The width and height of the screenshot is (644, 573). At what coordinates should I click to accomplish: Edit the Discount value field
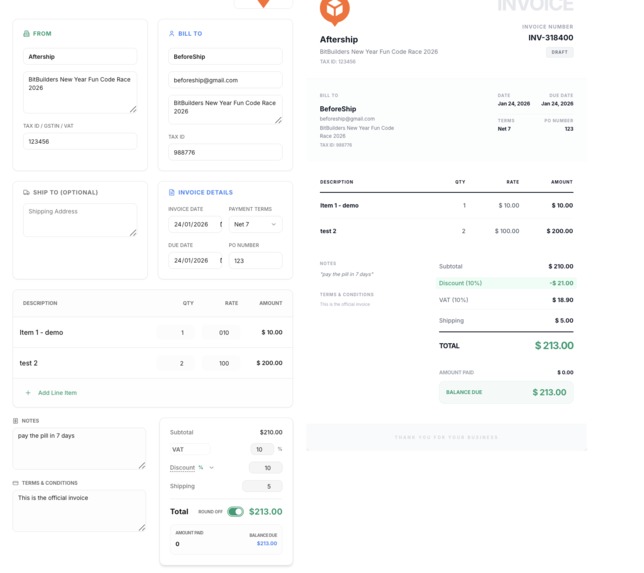[x=266, y=468]
